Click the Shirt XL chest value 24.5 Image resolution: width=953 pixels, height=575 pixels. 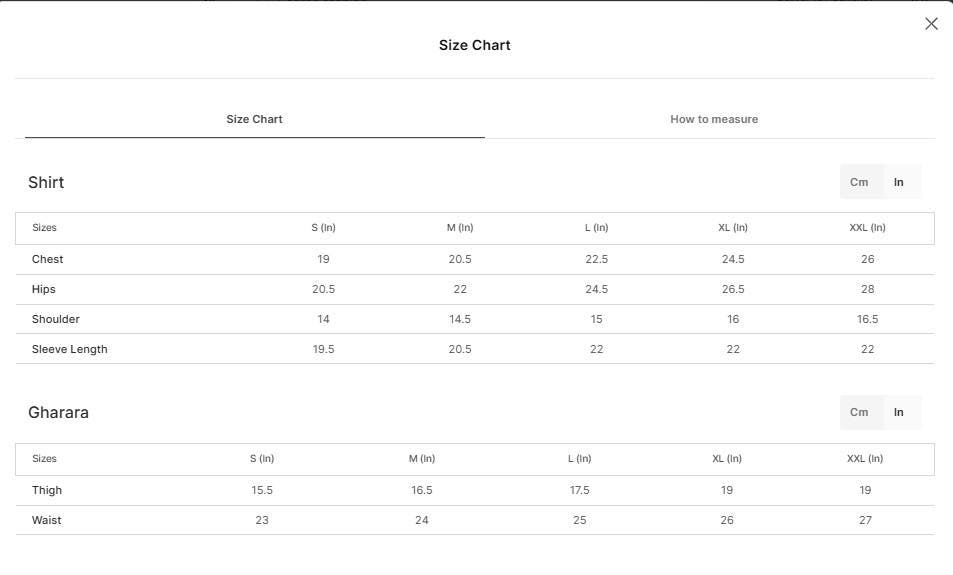coord(733,259)
